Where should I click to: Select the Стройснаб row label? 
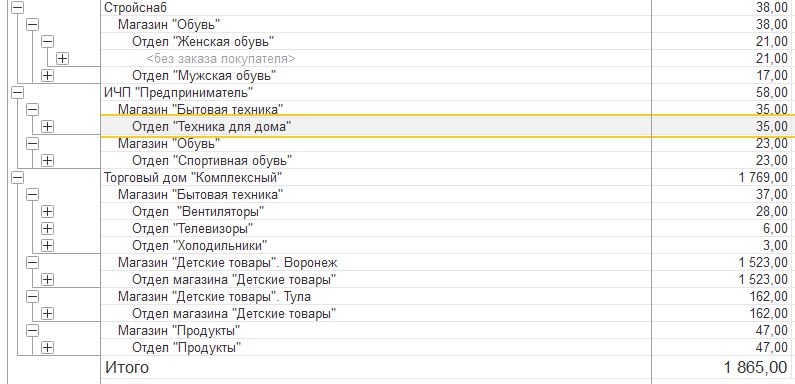click(x=135, y=8)
